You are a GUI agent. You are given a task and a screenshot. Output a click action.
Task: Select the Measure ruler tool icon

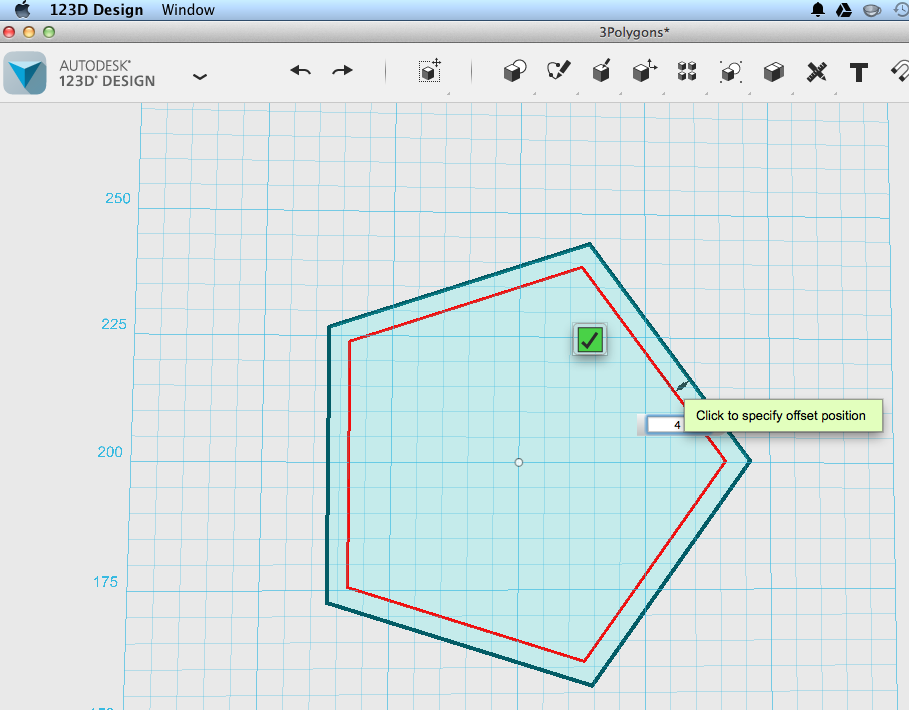pyautogui.click(x=816, y=72)
